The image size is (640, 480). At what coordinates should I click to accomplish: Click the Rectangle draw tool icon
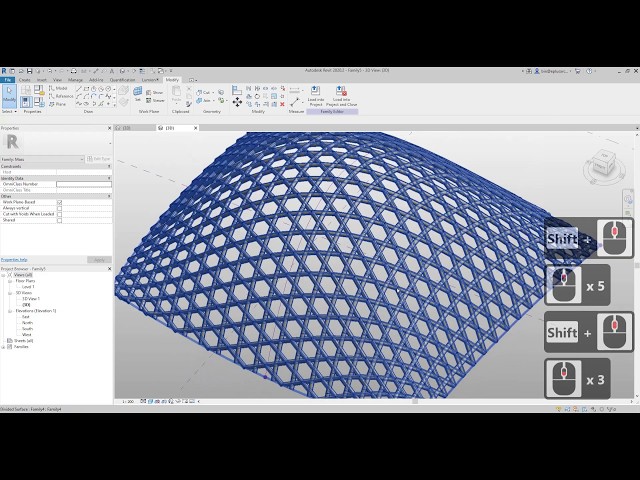tap(86, 89)
